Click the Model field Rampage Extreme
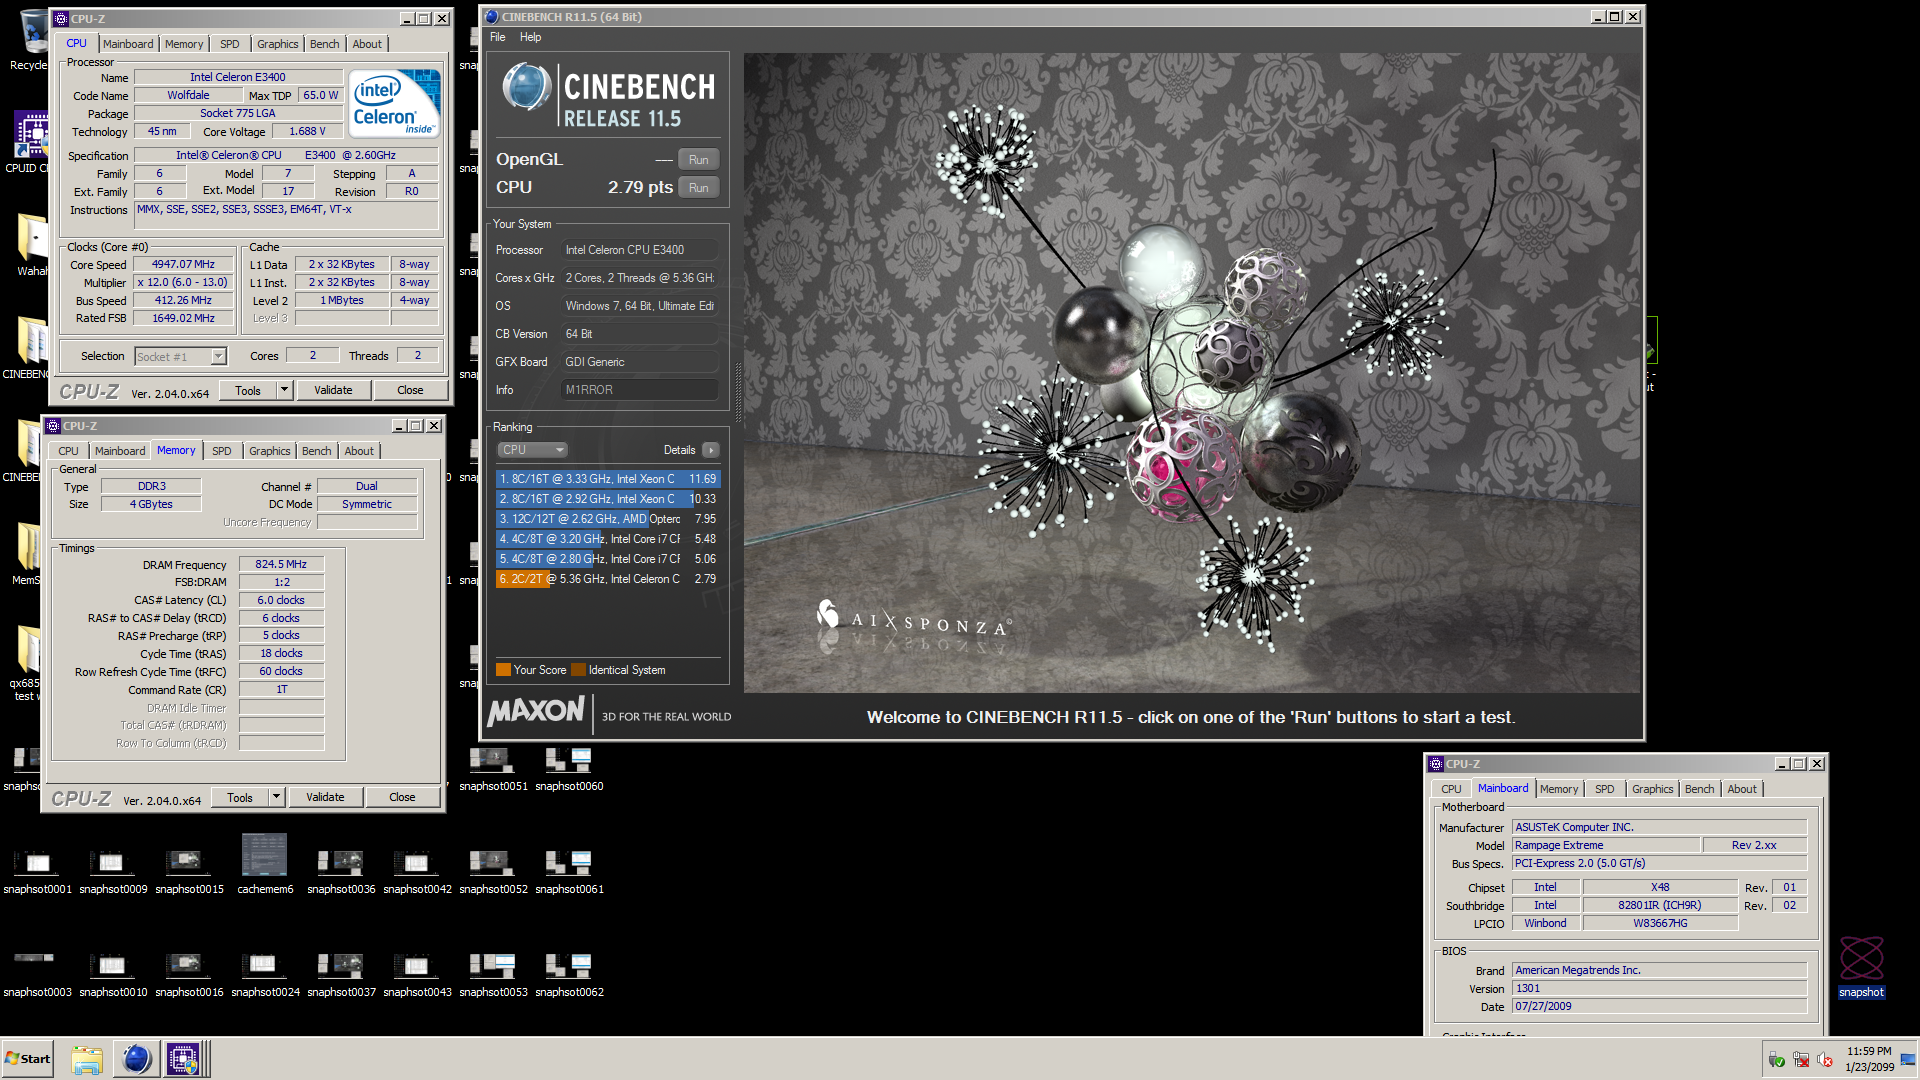The height and width of the screenshot is (1080, 1920). click(1606, 845)
